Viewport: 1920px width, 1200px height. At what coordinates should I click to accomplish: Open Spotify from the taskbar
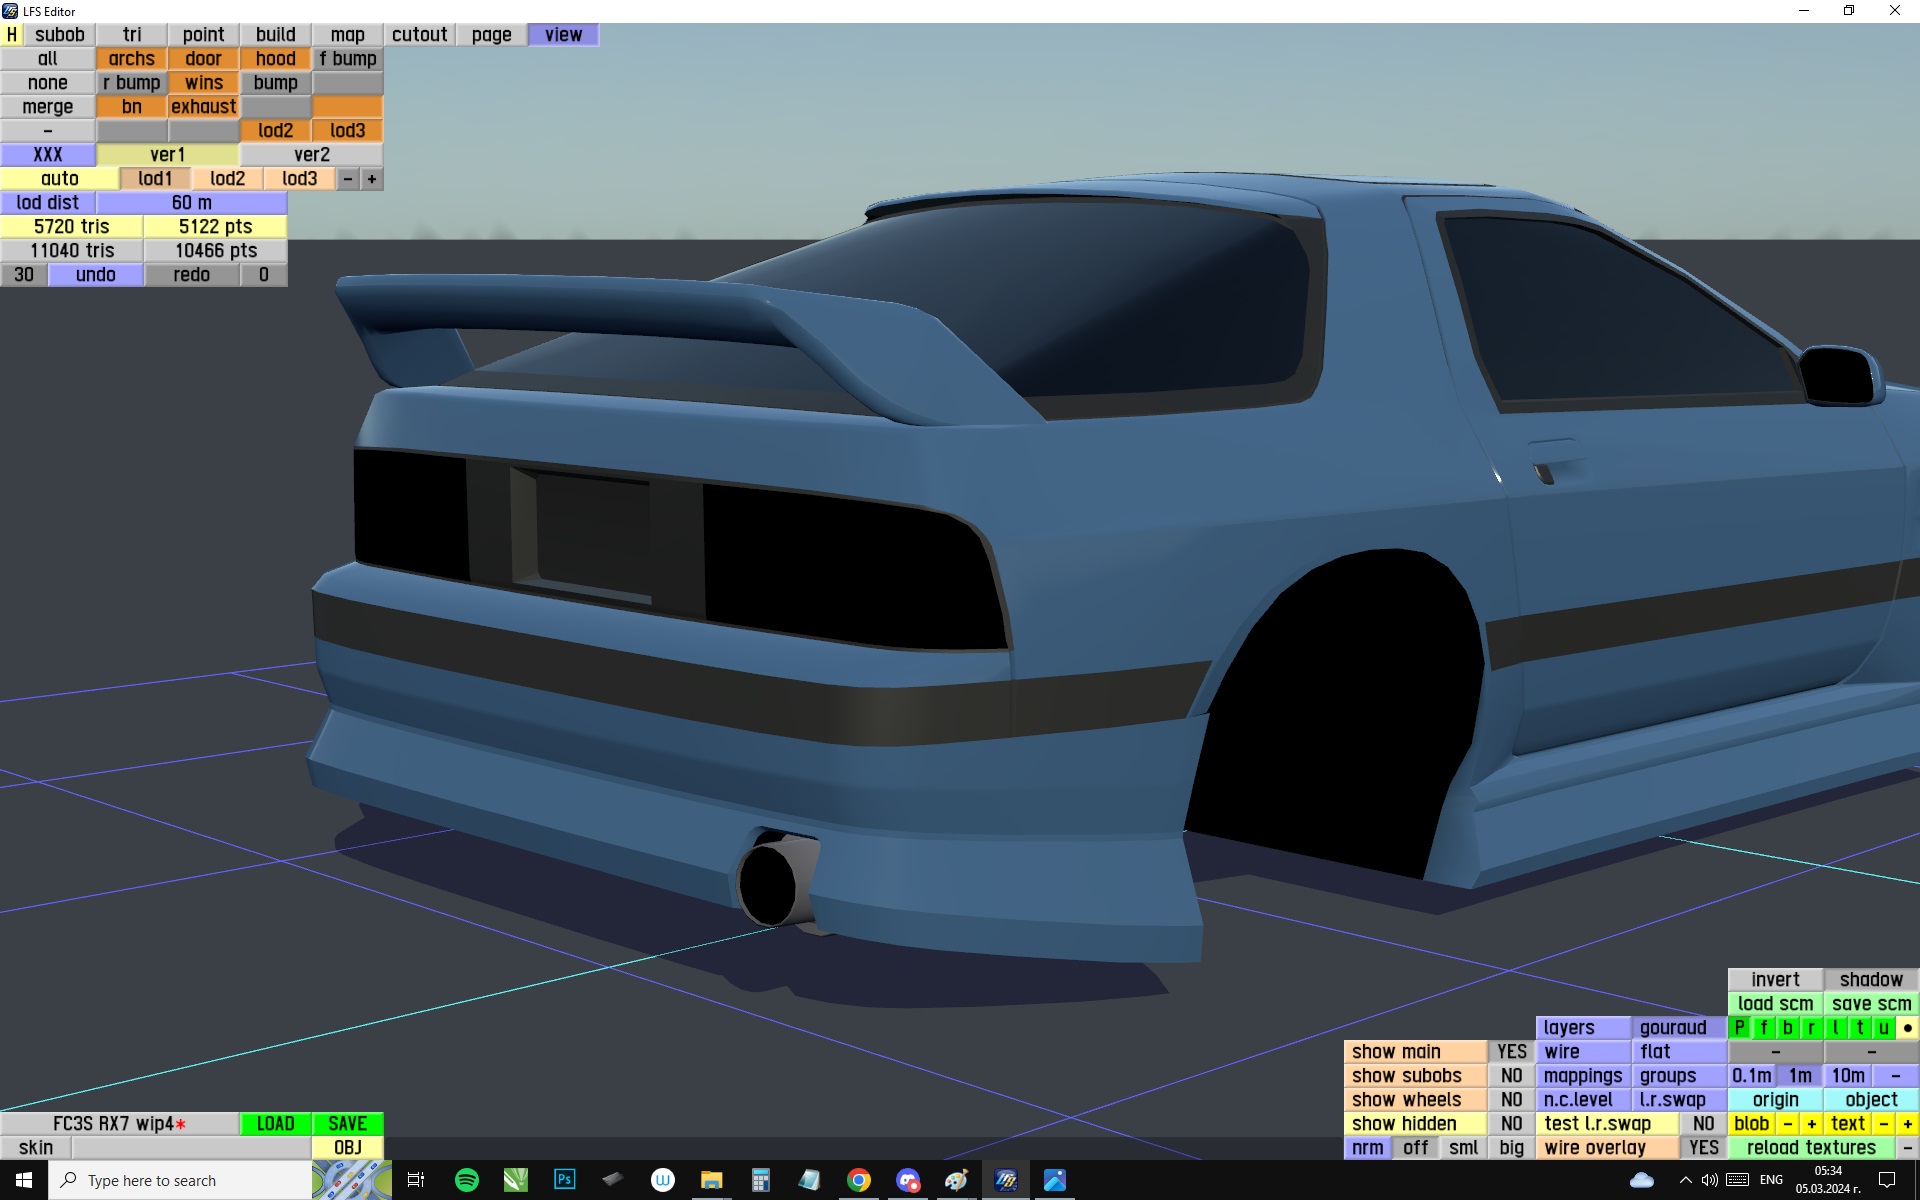pyautogui.click(x=466, y=1180)
